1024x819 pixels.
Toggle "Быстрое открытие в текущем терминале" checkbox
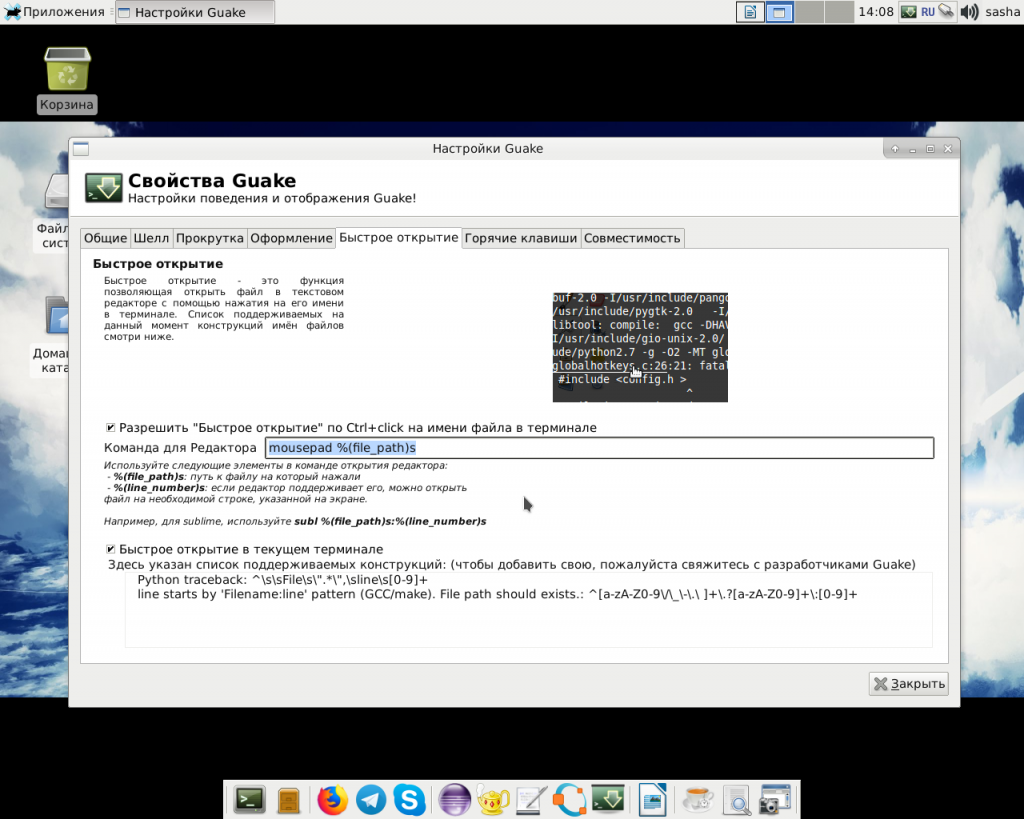[111, 550]
